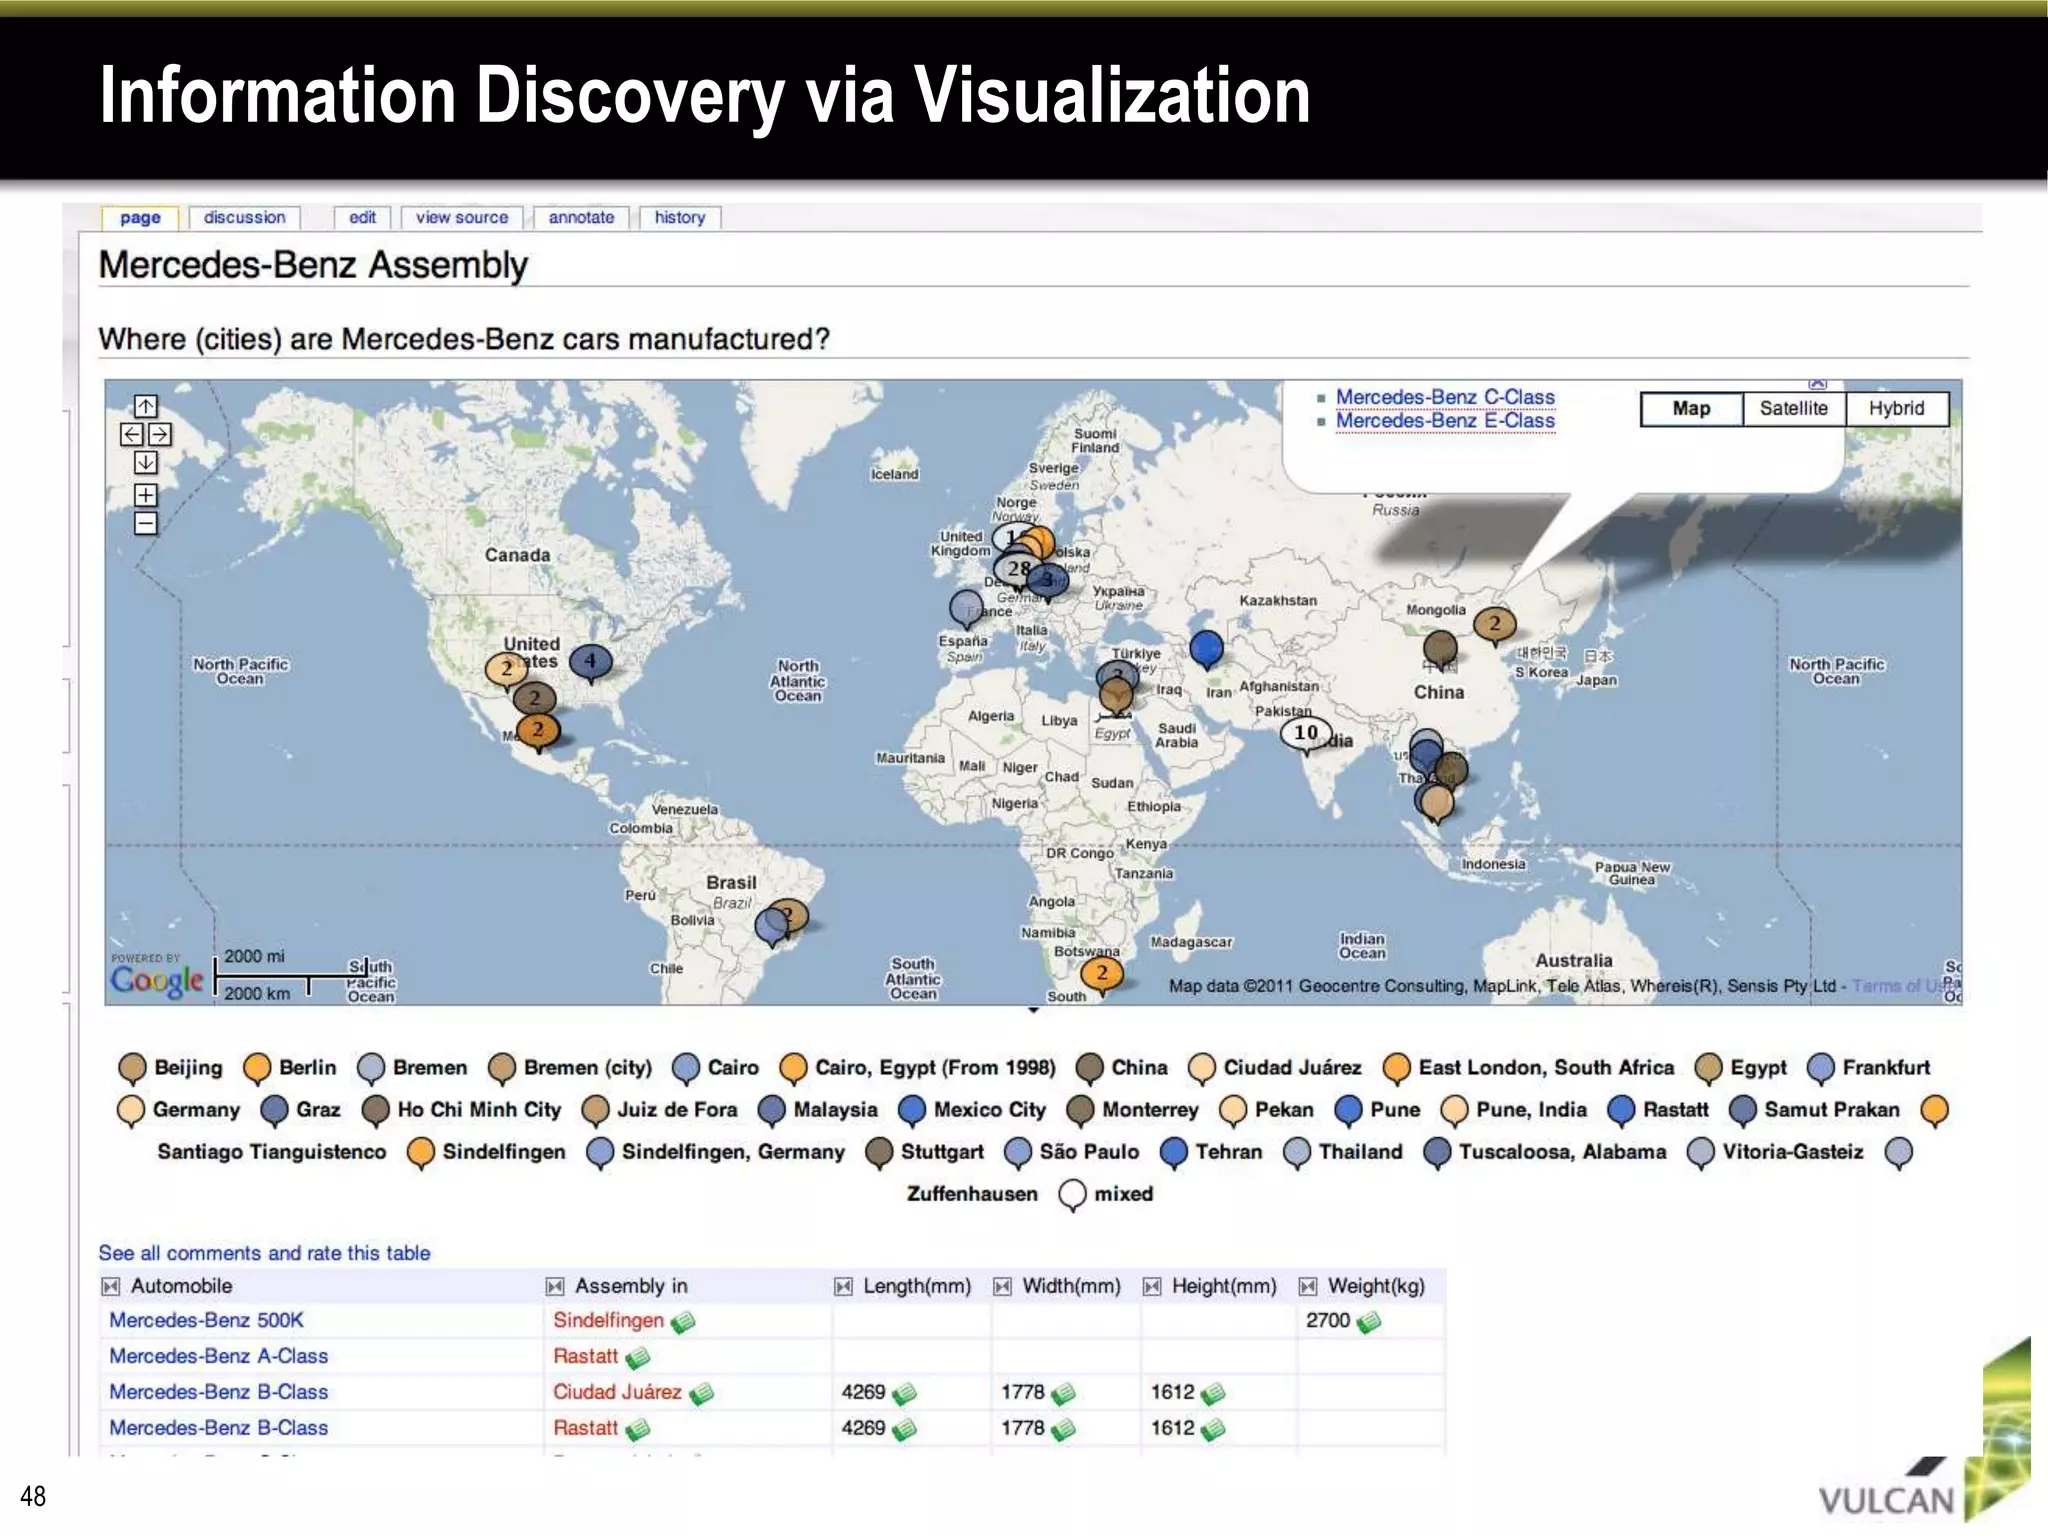The width and height of the screenshot is (2048, 1536).
Task: Pan the map down with arrow
Action: pyautogui.click(x=146, y=462)
